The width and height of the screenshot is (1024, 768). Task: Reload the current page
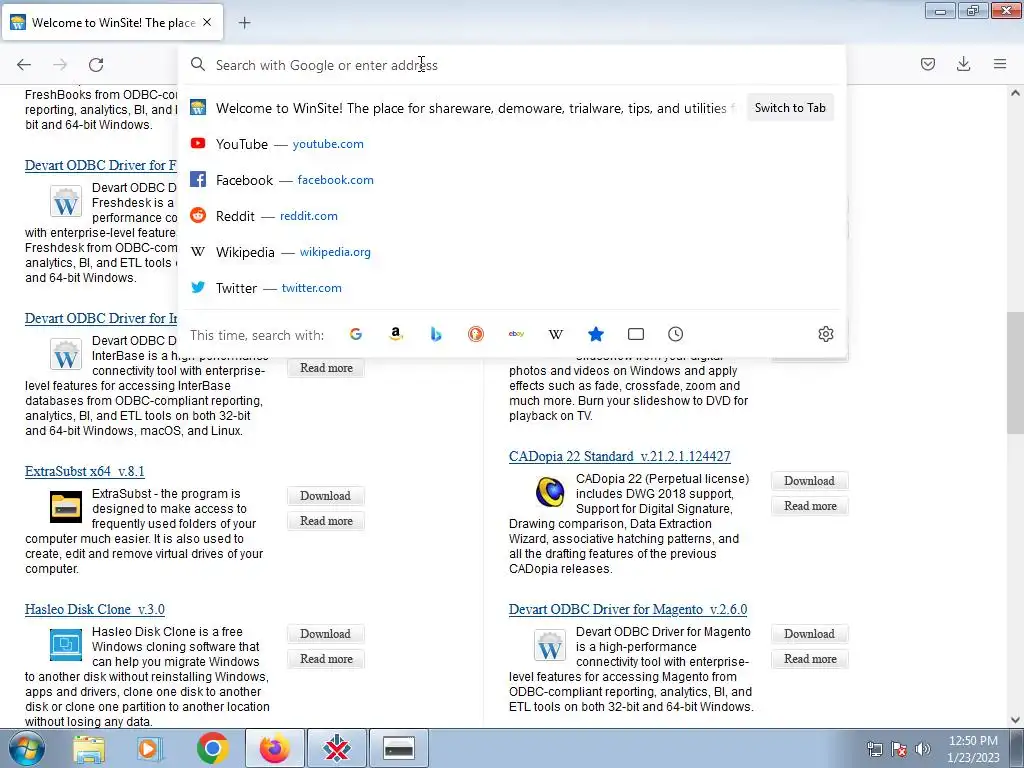[x=96, y=64]
